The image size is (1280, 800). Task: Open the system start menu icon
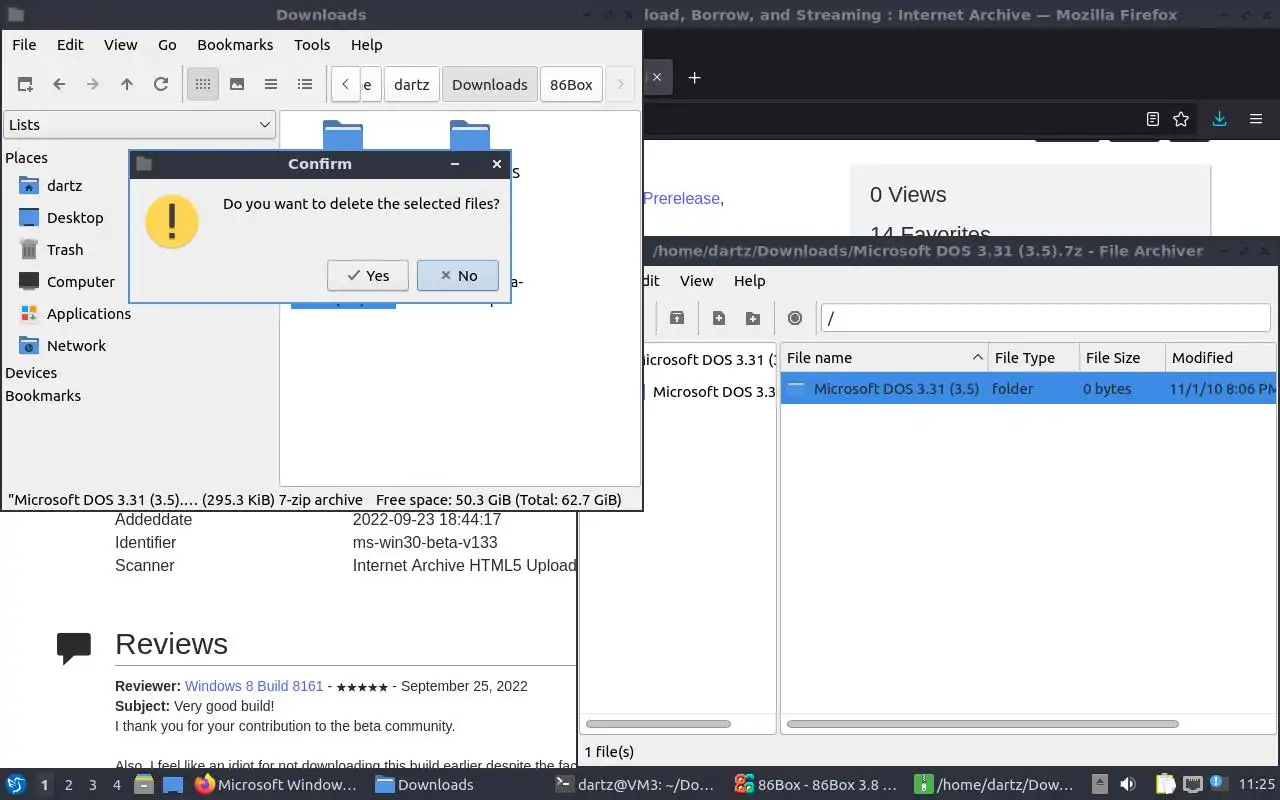pos(15,785)
